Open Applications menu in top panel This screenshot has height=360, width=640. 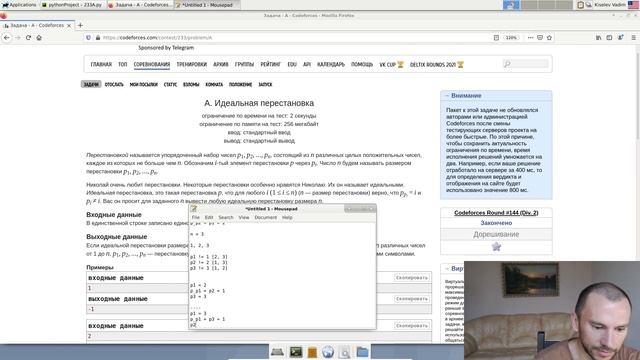click(19, 5)
